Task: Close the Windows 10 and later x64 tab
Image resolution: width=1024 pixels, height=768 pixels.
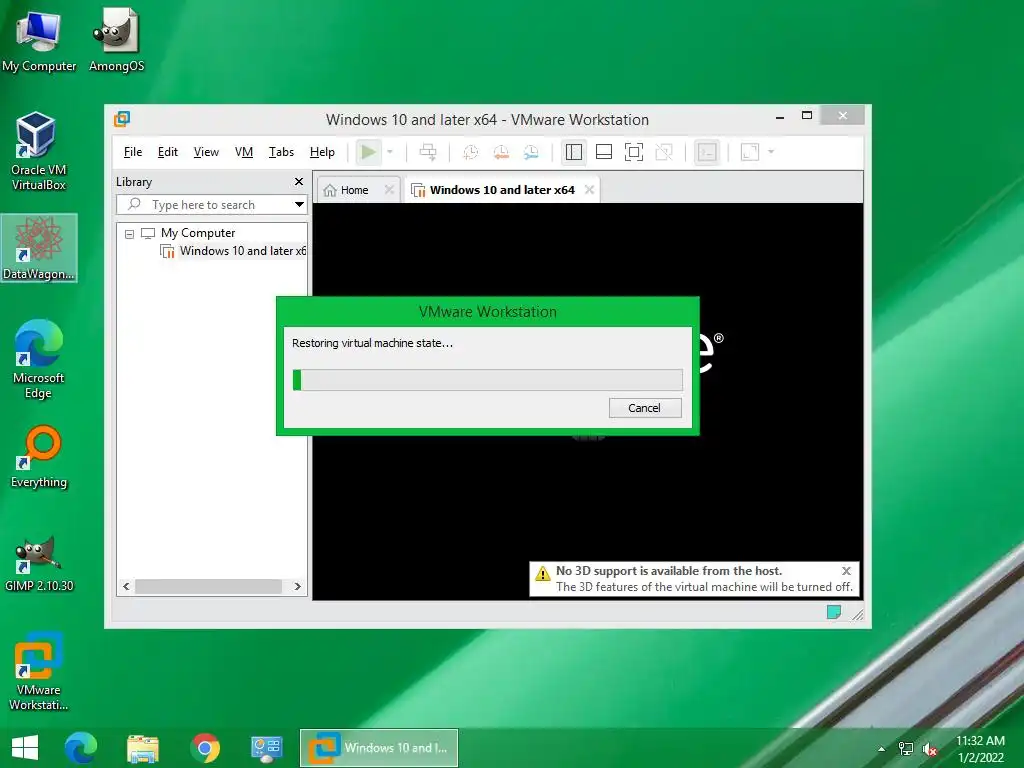Action: pyautogui.click(x=589, y=190)
